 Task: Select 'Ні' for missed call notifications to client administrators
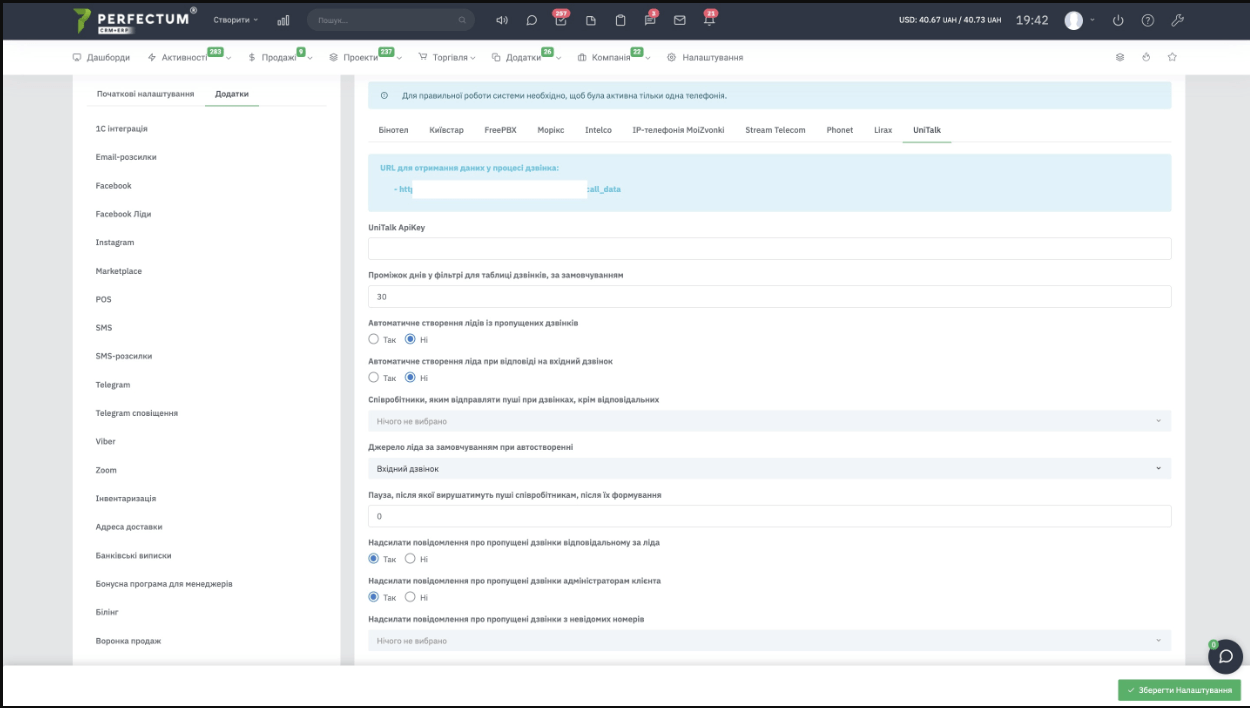tap(410, 597)
